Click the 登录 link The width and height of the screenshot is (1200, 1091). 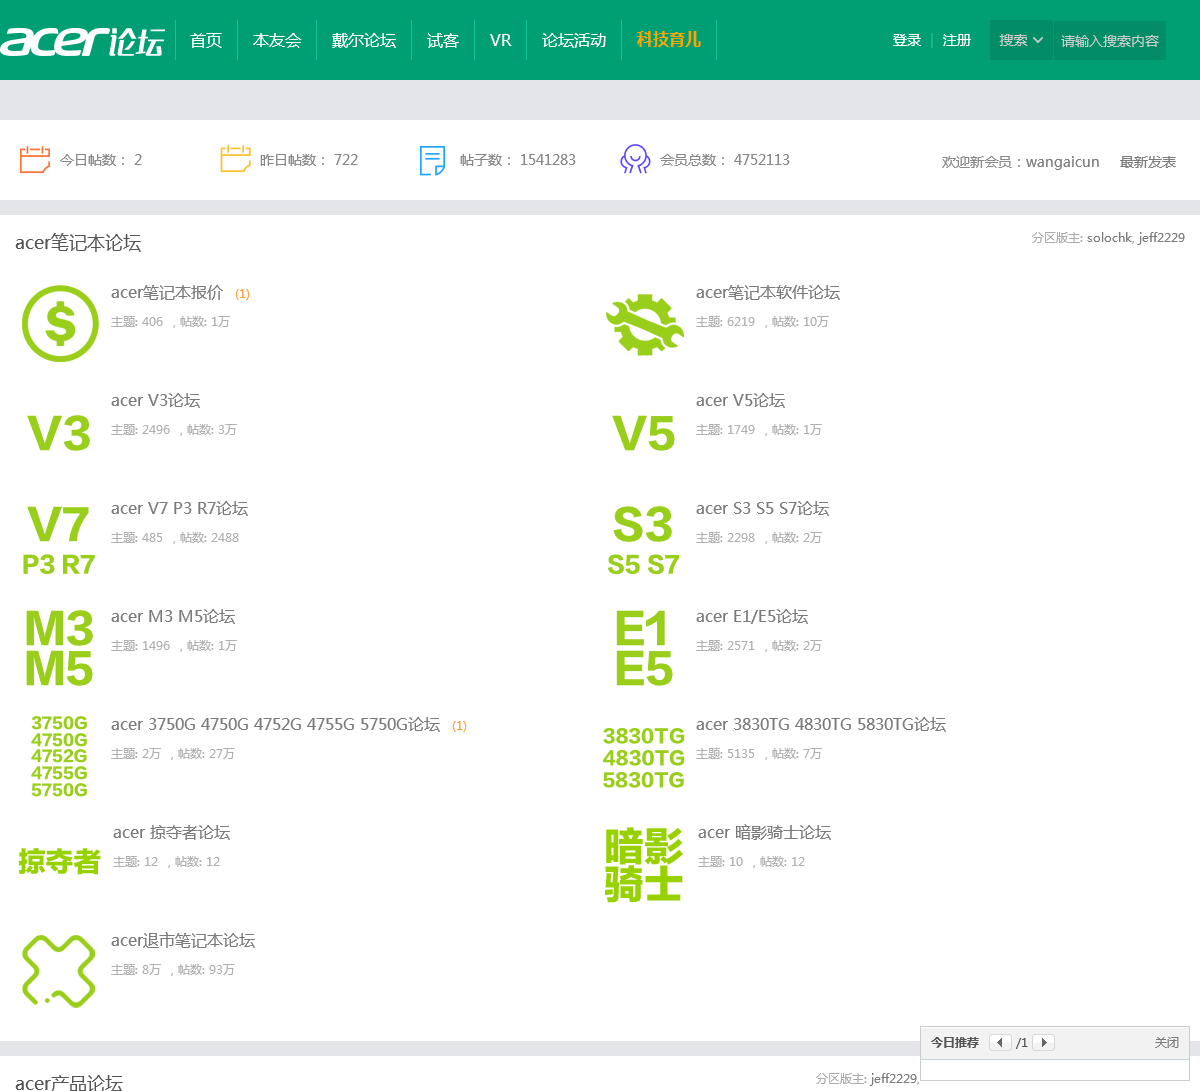click(x=907, y=40)
